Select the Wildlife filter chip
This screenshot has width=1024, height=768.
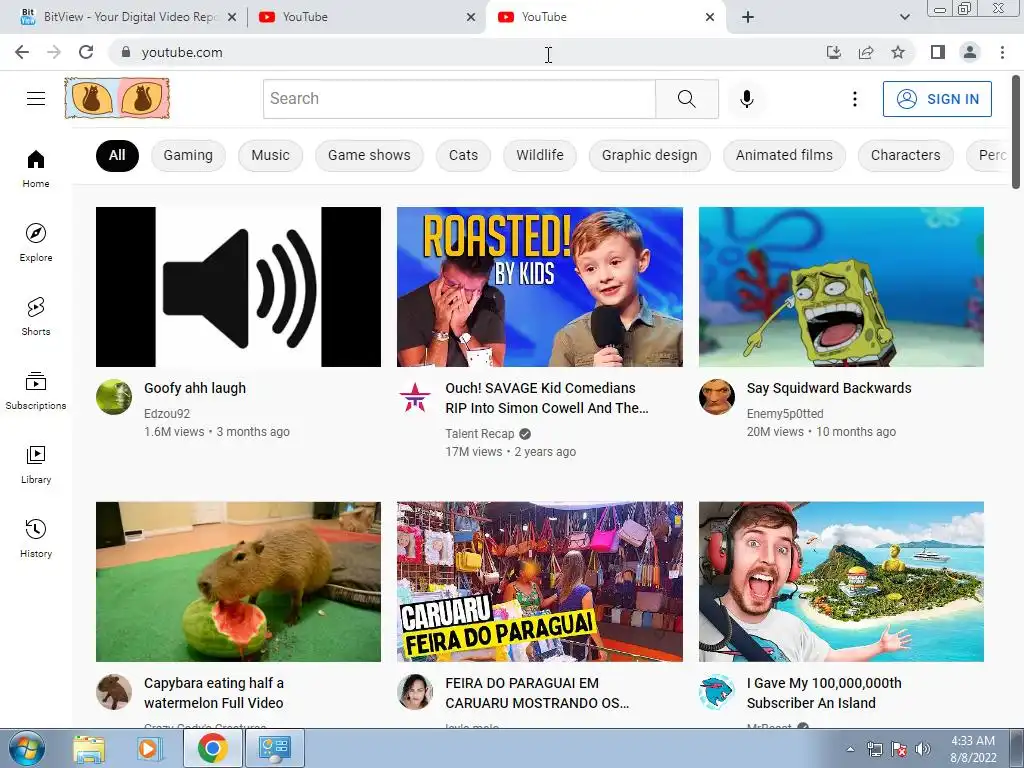pyautogui.click(x=539, y=155)
